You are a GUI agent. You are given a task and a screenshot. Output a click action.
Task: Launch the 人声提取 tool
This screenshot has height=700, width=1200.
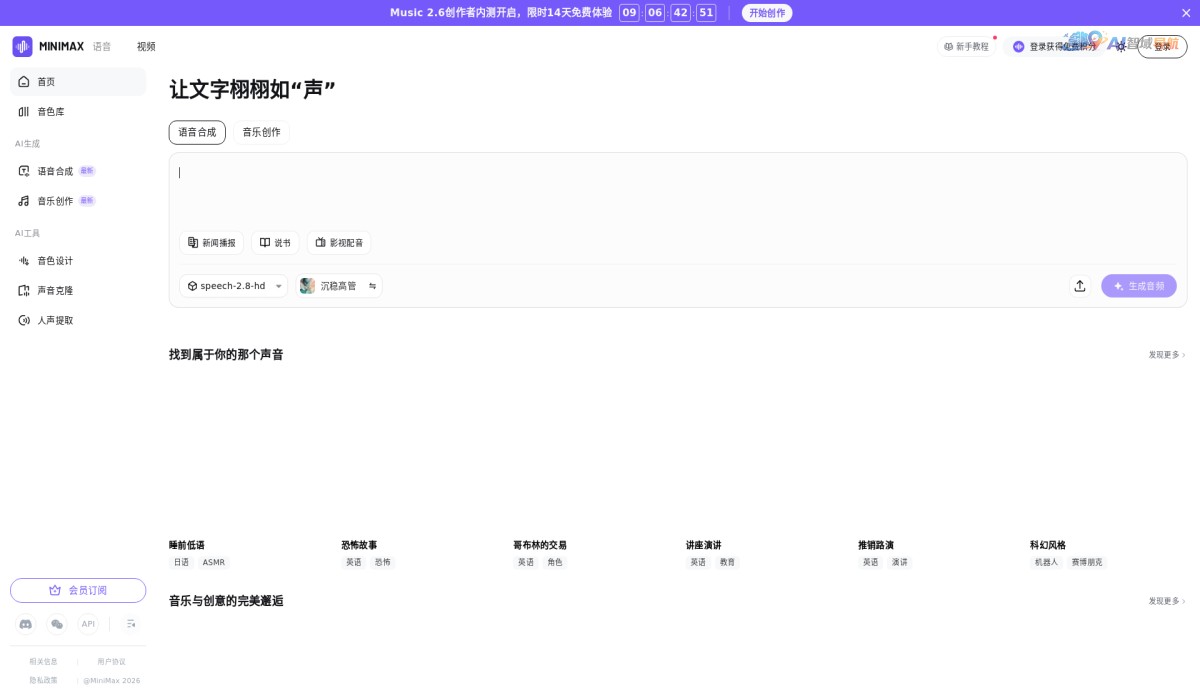click(x=54, y=320)
